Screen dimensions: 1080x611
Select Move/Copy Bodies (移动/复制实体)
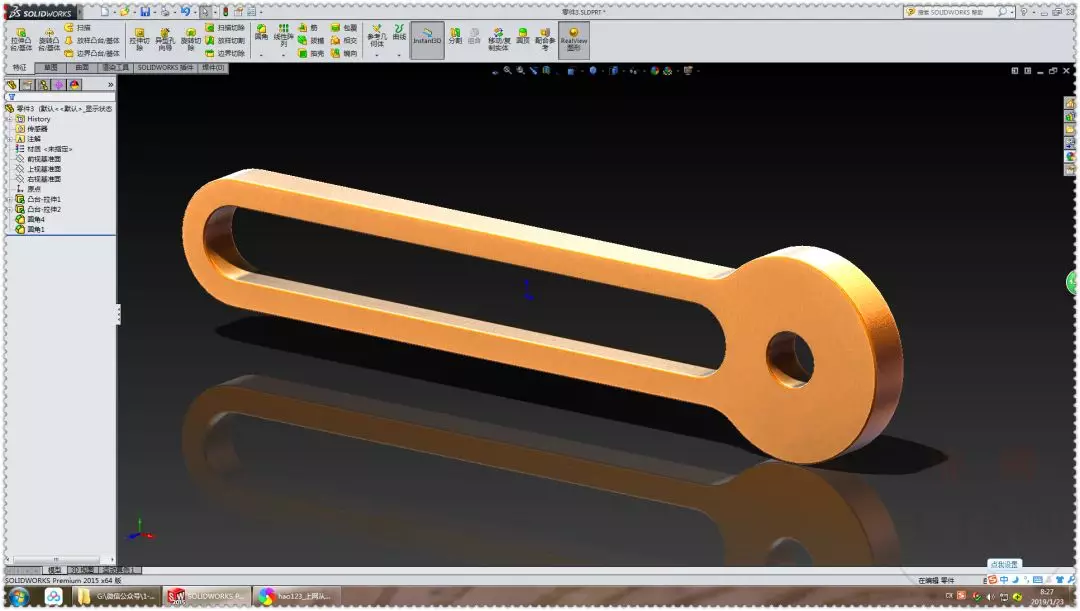point(498,39)
